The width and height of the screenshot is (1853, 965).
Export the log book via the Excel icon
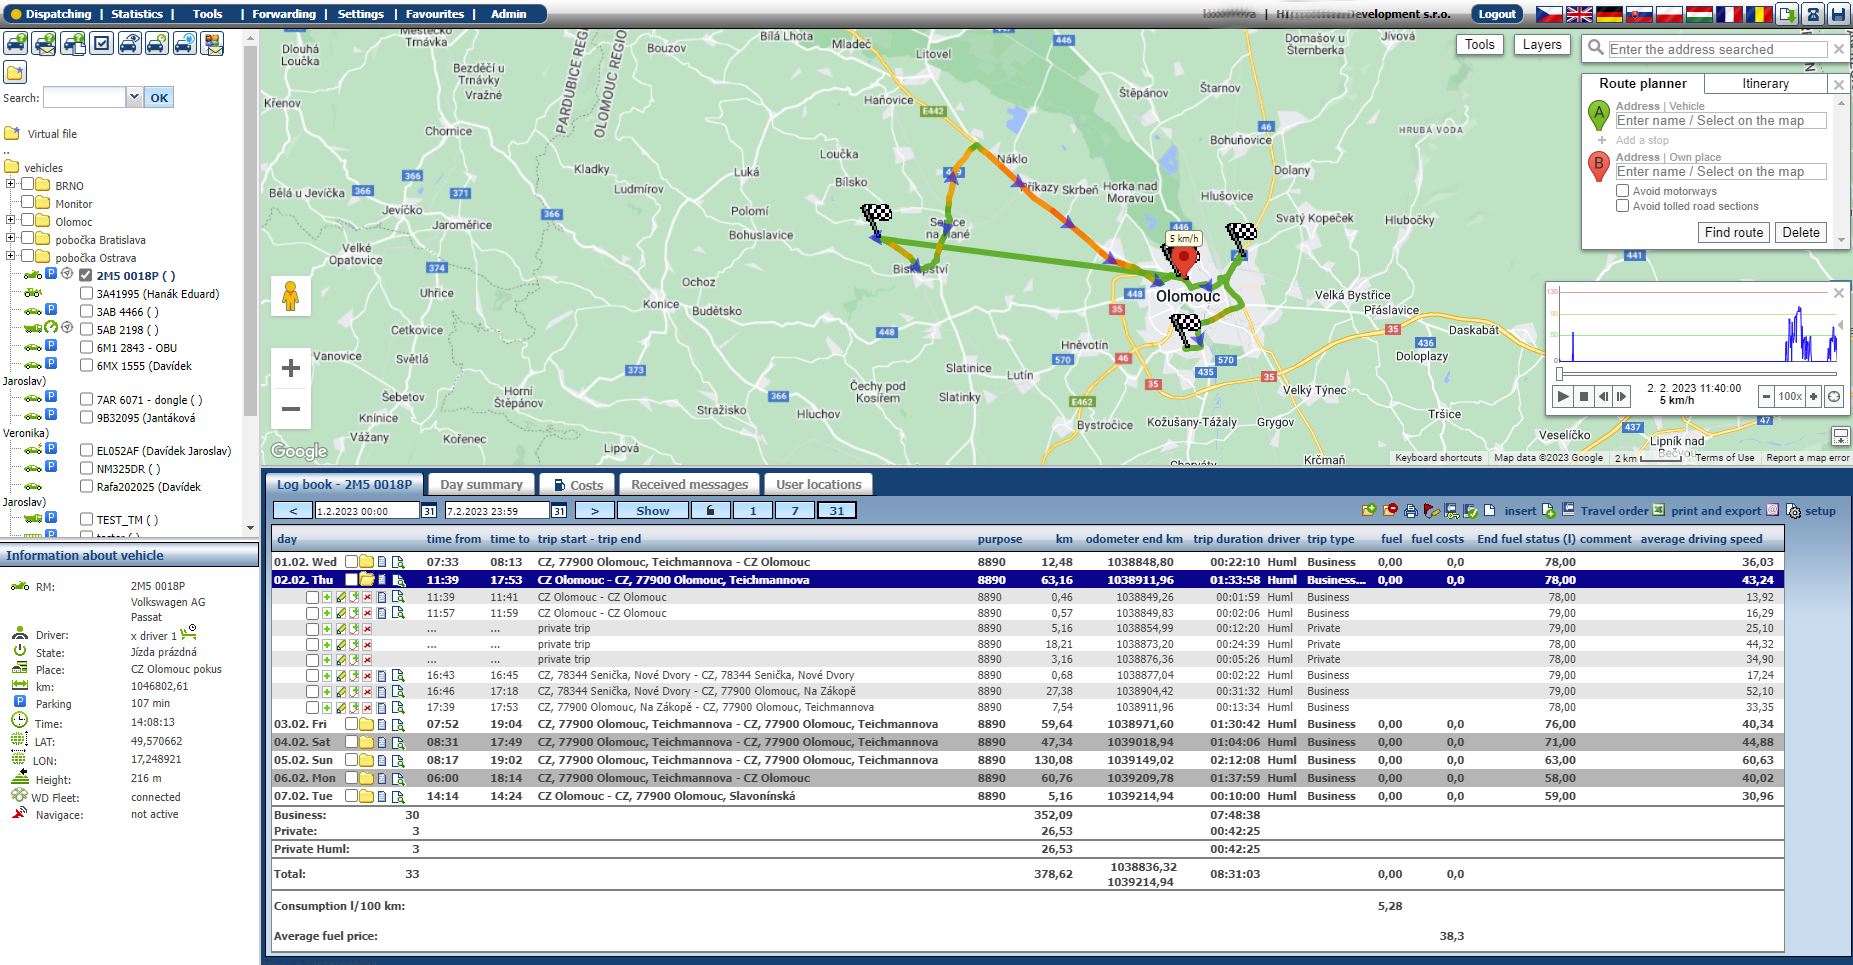[x=1658, y=511]
